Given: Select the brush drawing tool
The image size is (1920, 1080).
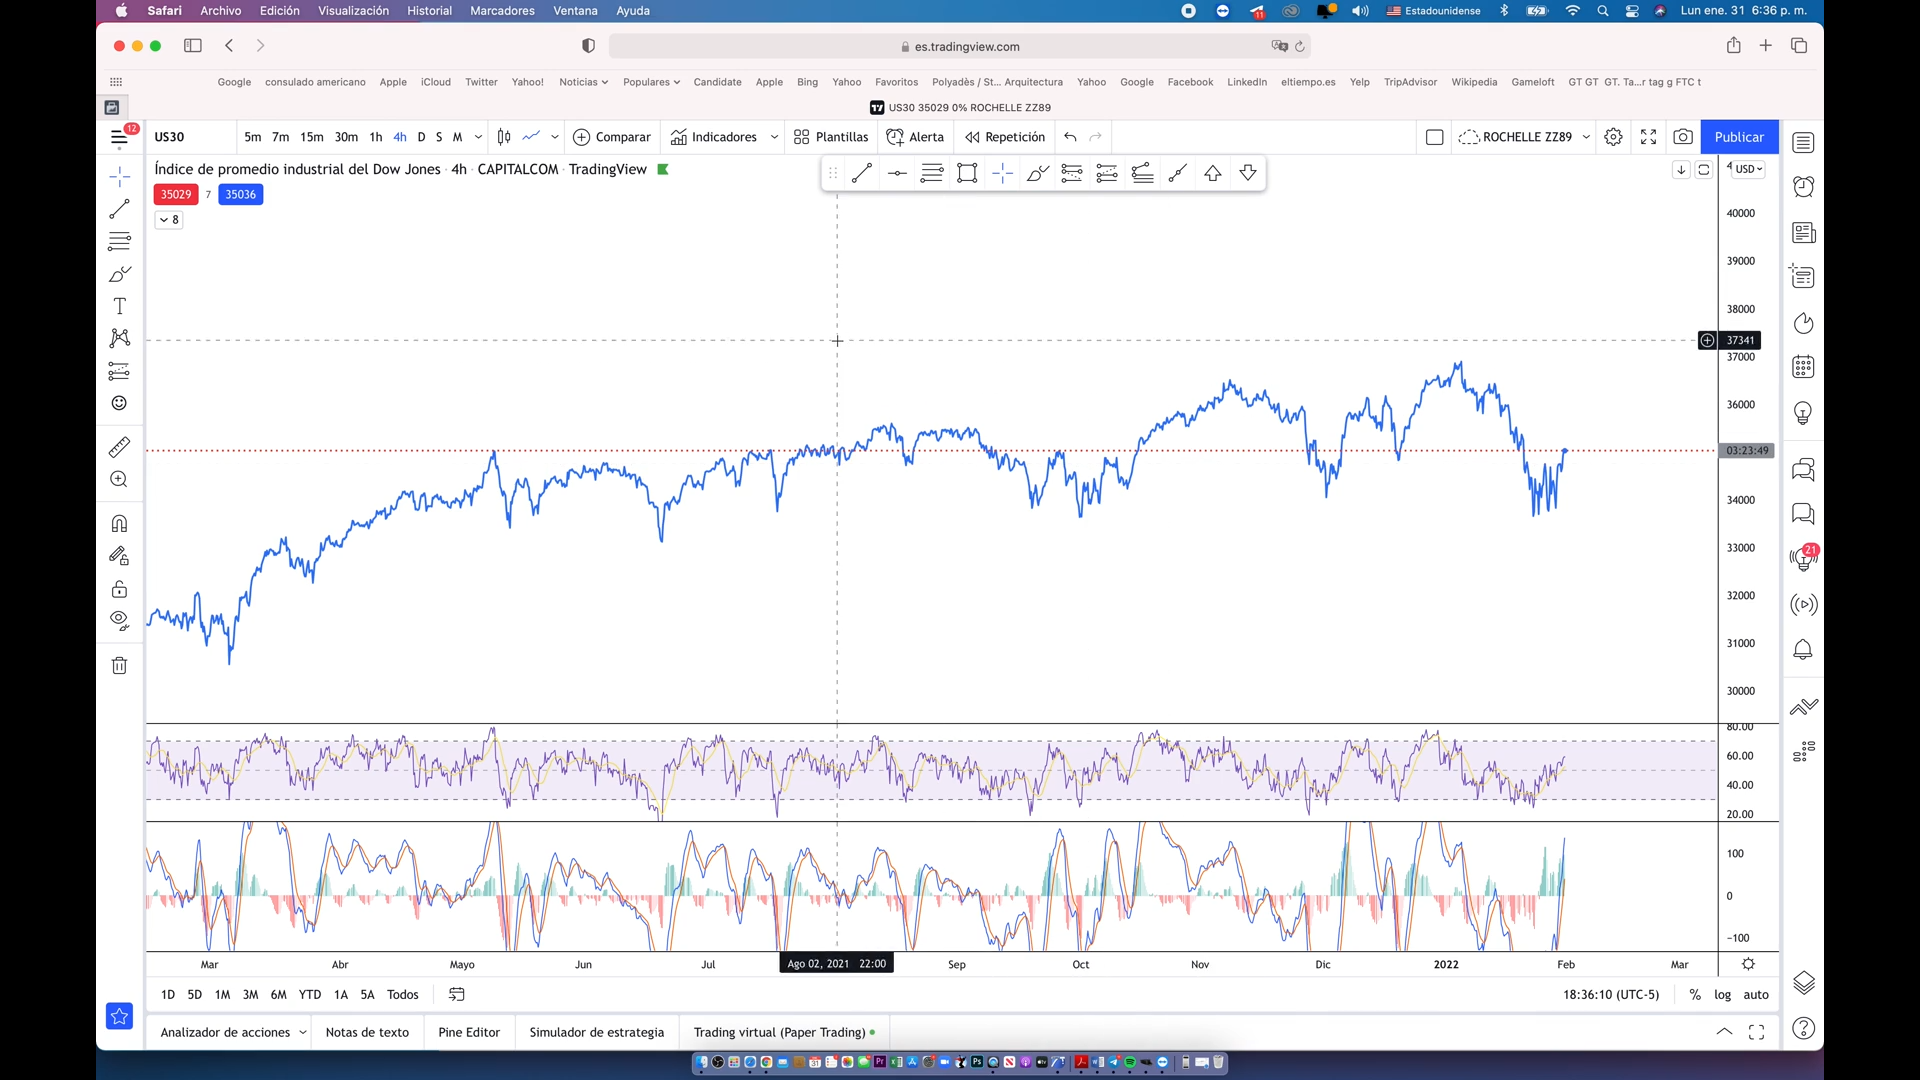Looking at the screenshot, I should tap(119, 274).
